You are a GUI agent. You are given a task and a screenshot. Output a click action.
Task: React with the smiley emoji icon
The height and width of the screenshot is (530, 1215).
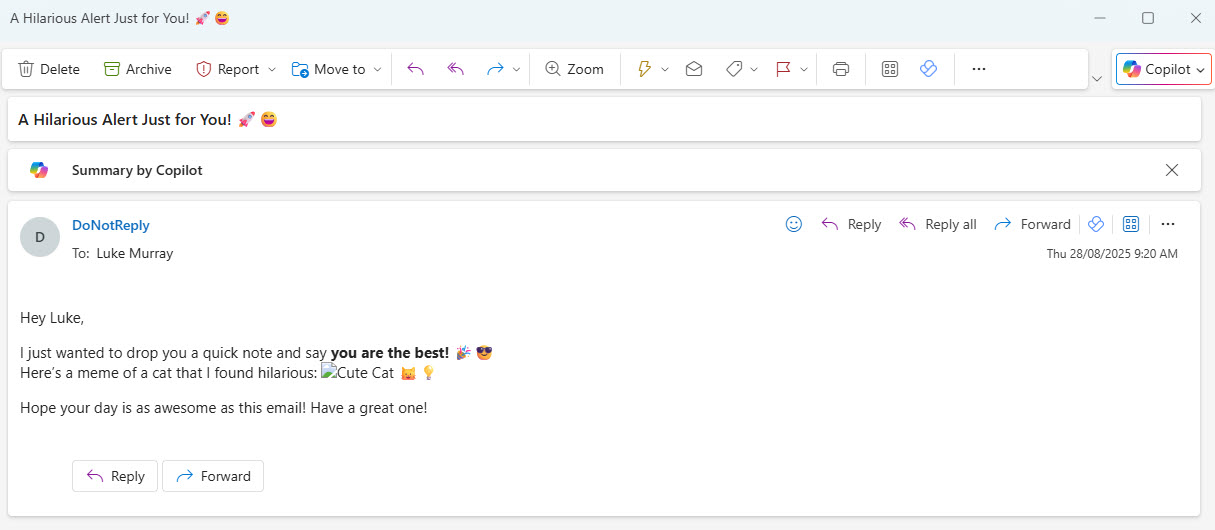794,224
